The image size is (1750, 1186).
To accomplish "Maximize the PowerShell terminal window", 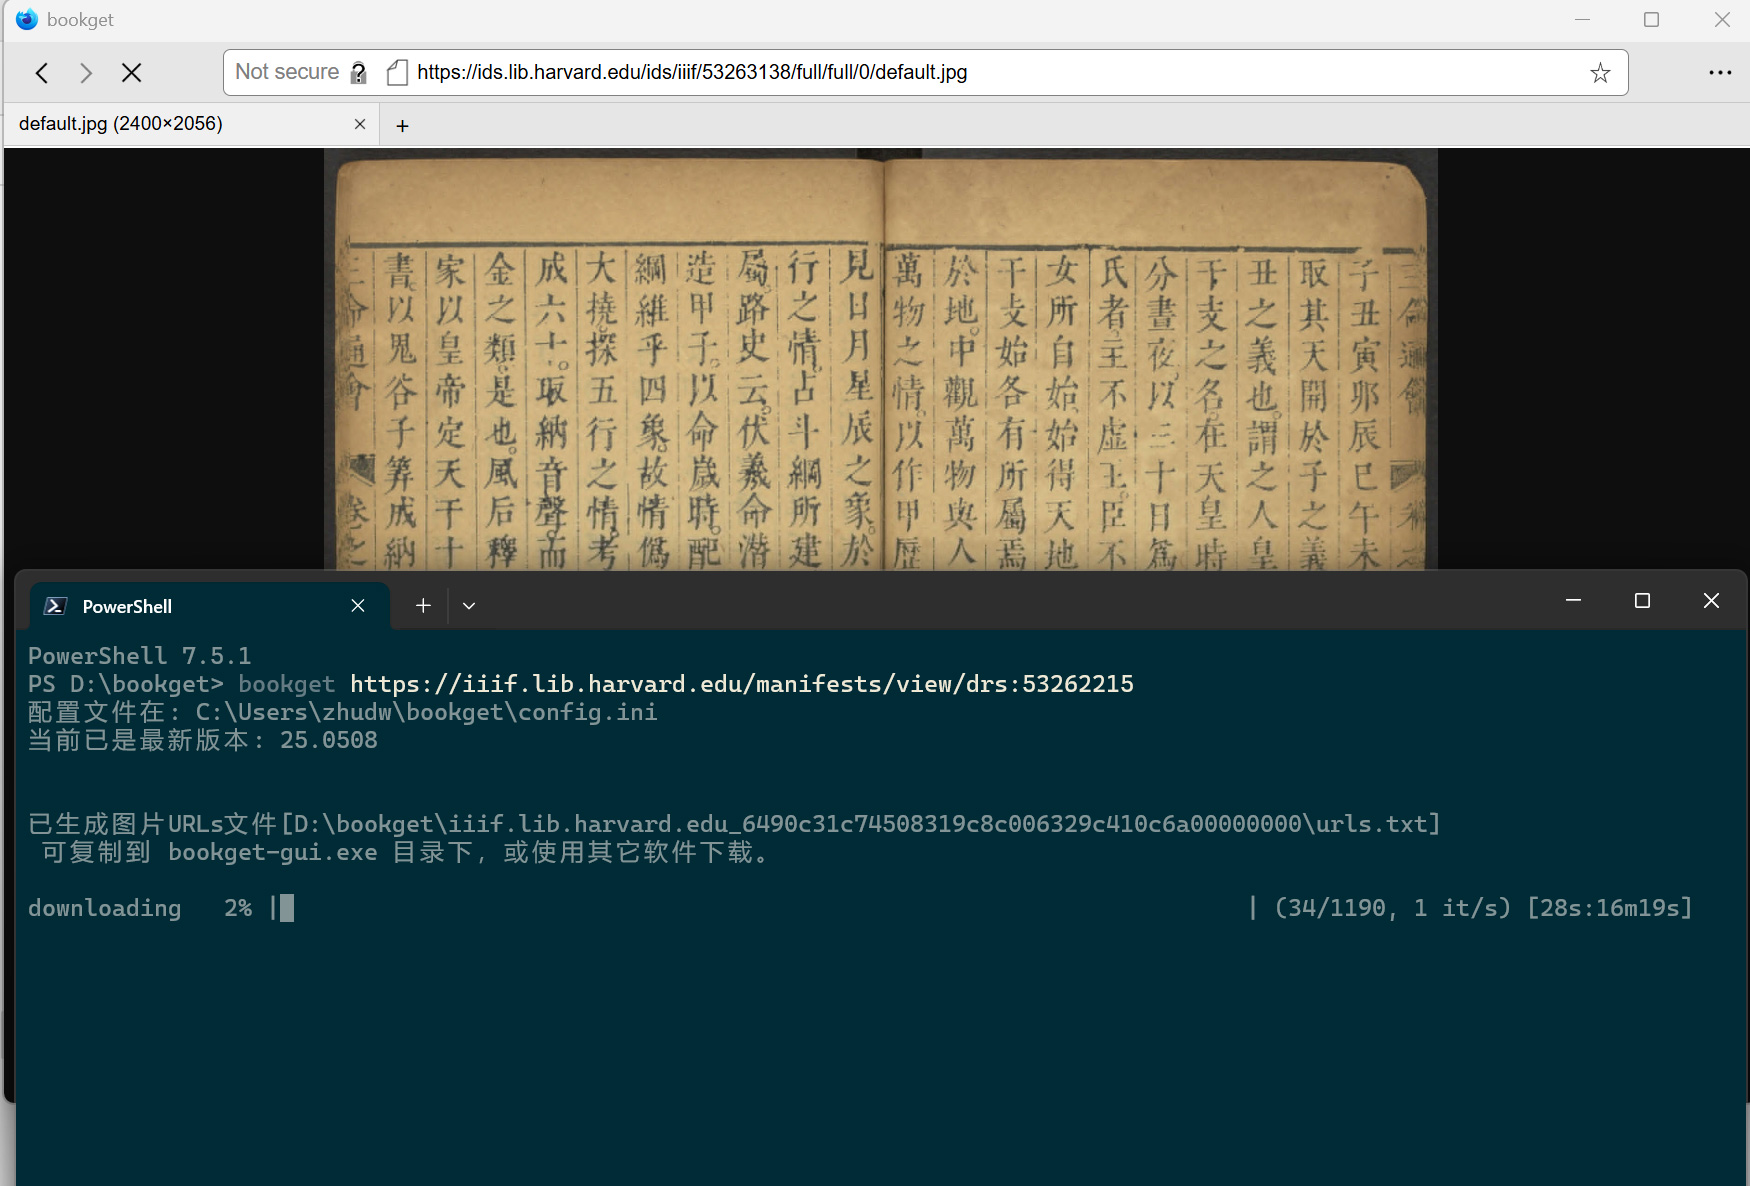I will pos(1642,600).
